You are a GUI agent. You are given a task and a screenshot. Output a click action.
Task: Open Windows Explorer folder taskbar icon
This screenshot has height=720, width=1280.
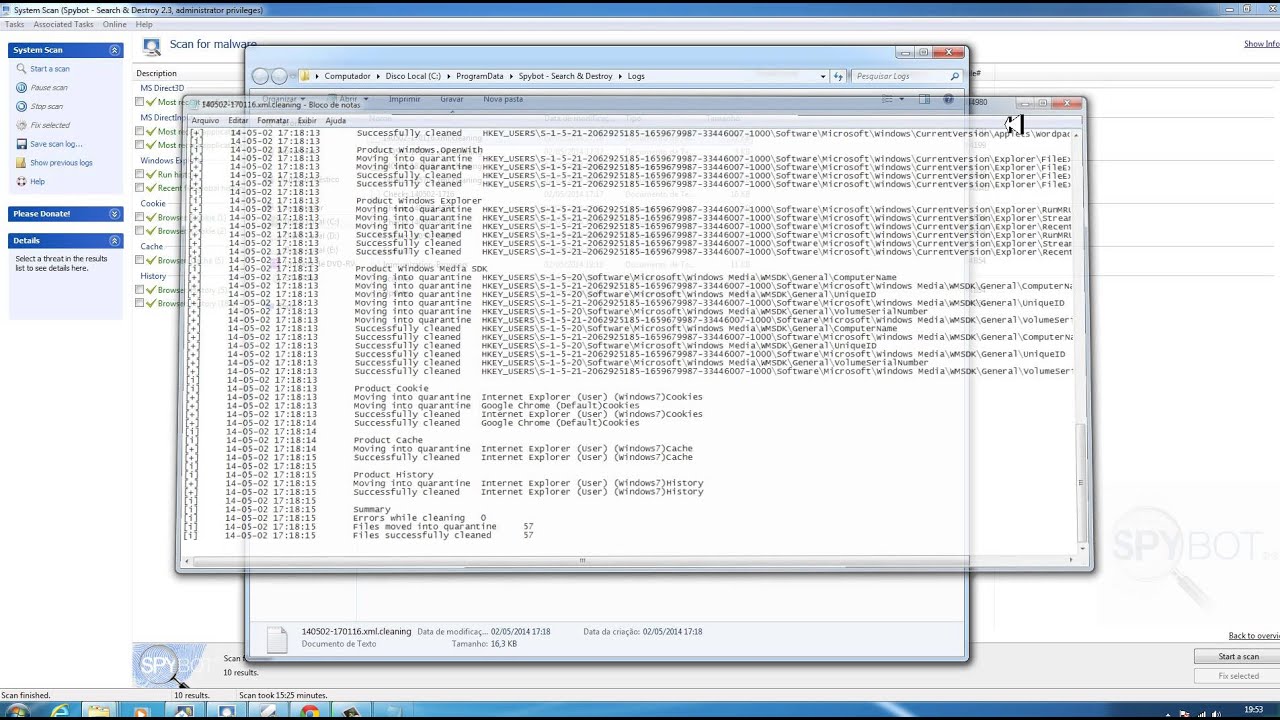point(98,711)
